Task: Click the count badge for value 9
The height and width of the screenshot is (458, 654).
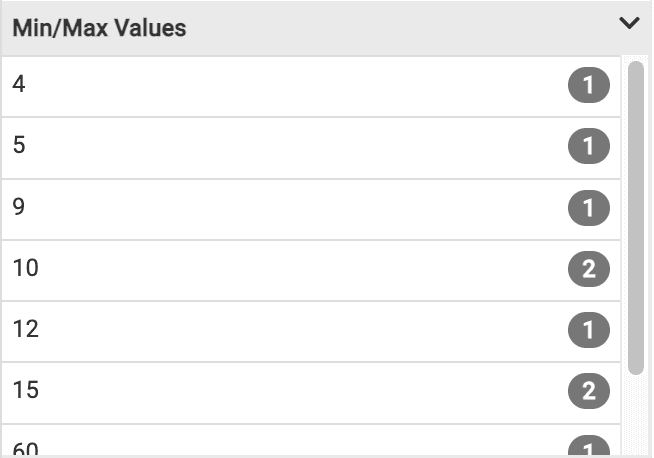Action: [x=588, y=209]
